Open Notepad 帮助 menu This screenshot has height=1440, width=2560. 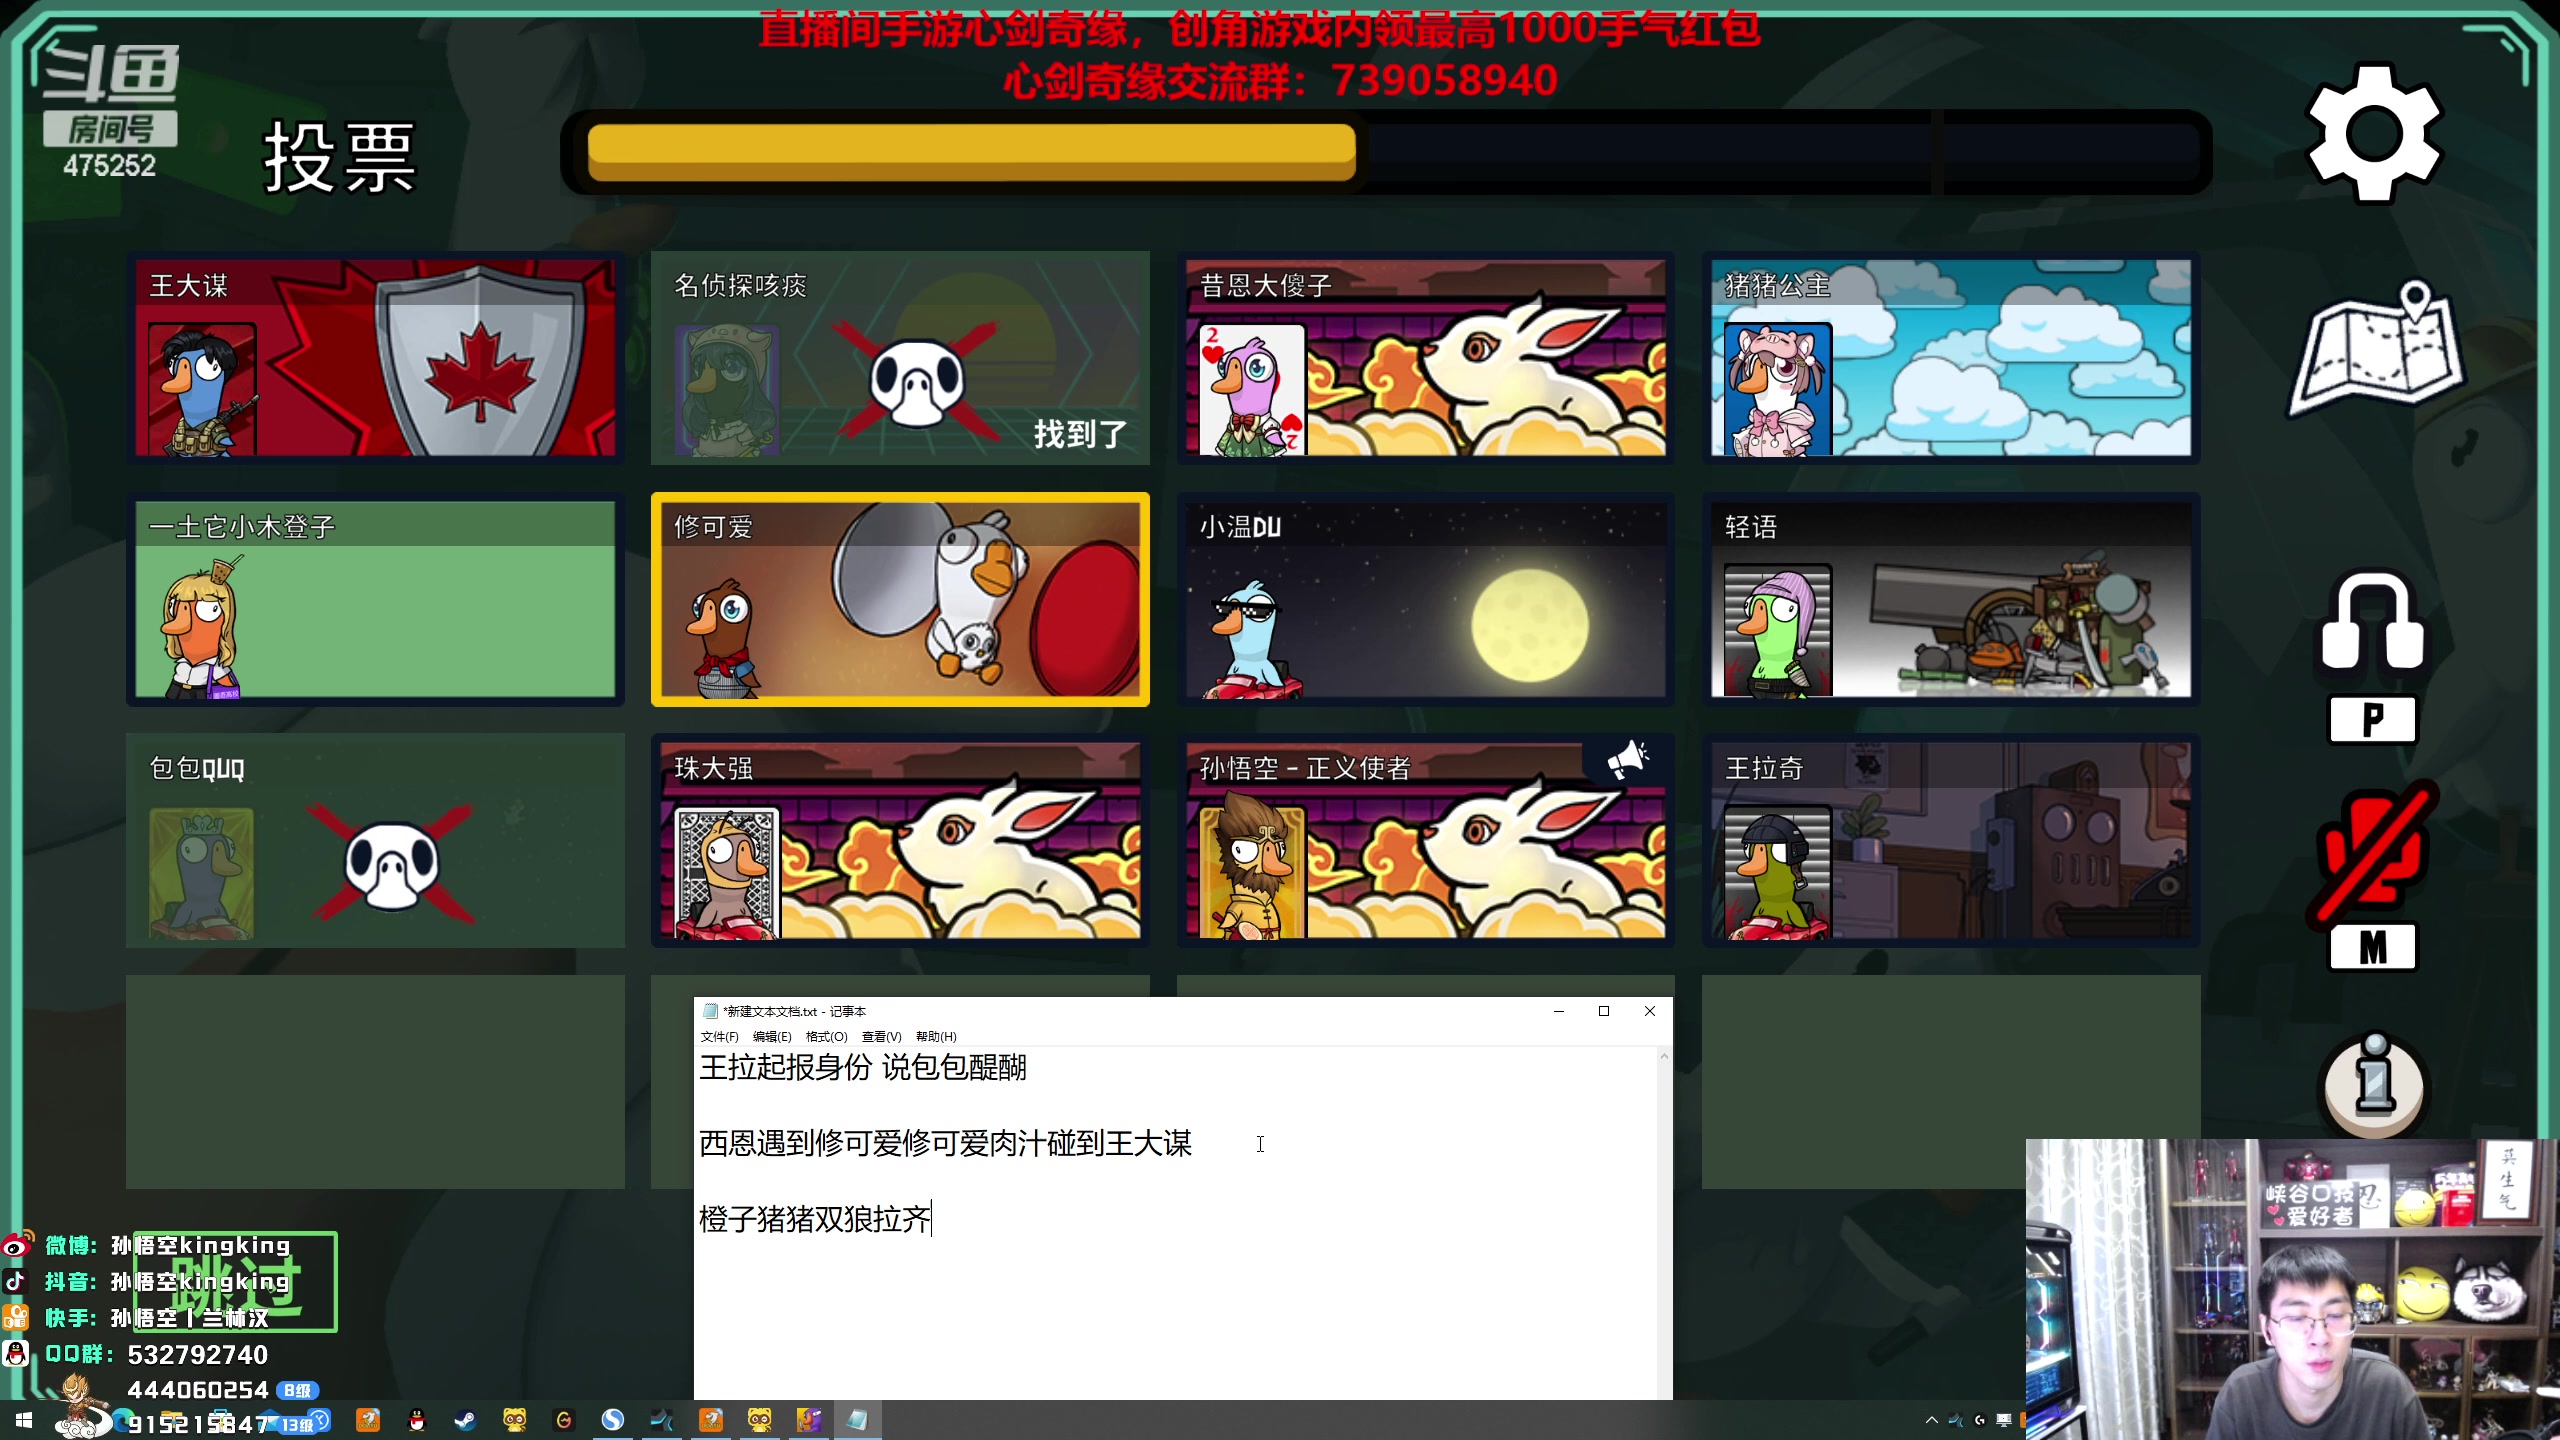(x=936, y=1036)
